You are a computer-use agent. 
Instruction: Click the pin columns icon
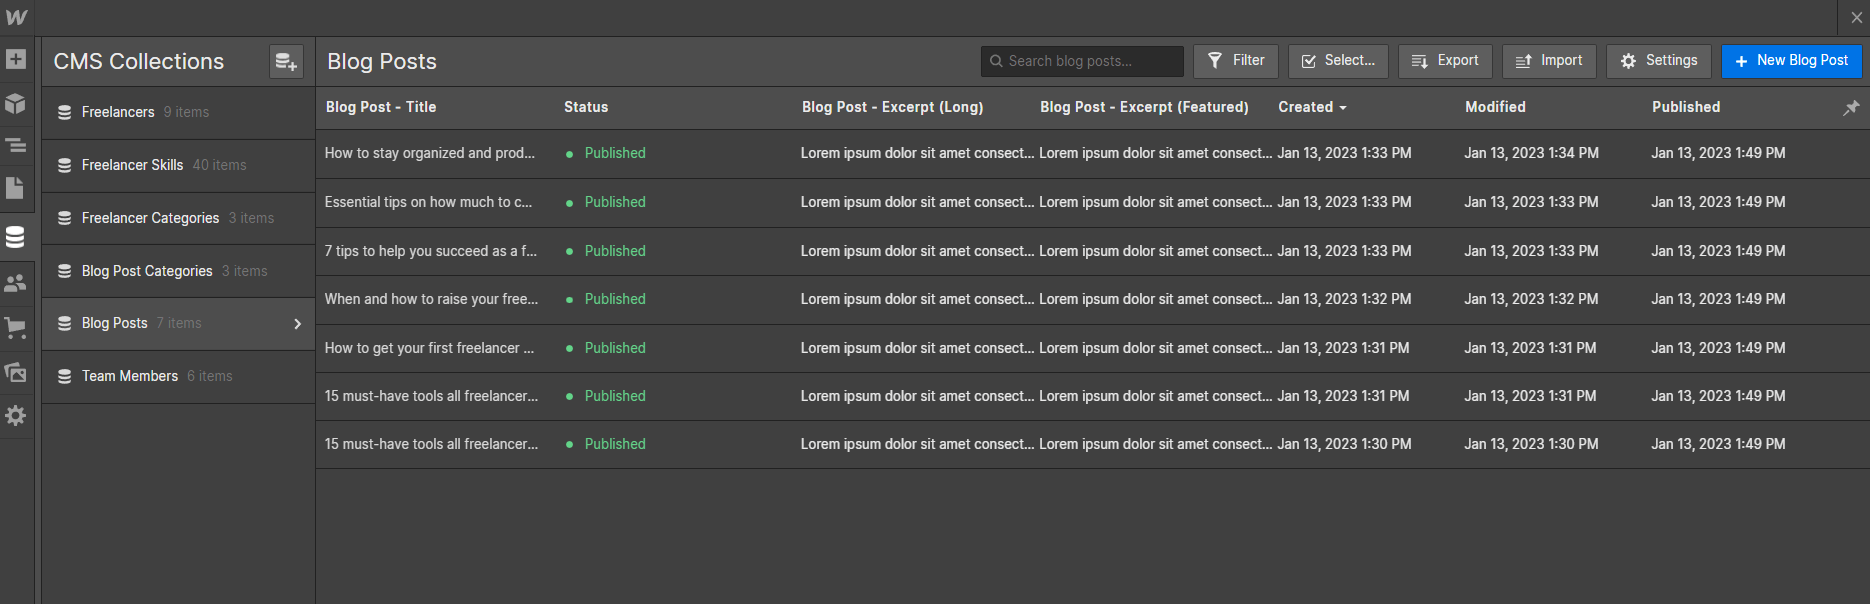[x=1851, y=107]
